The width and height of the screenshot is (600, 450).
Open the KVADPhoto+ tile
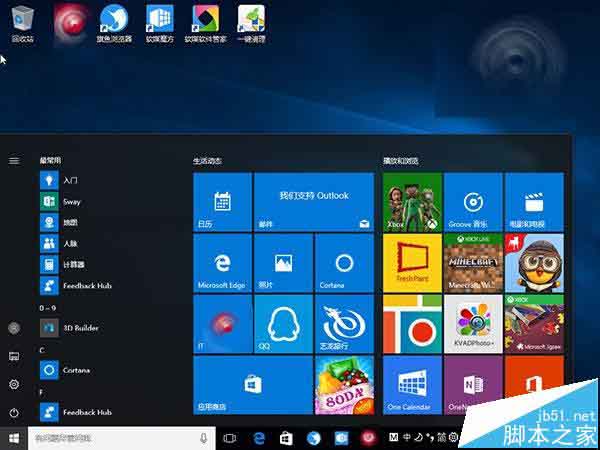point(473,324)
